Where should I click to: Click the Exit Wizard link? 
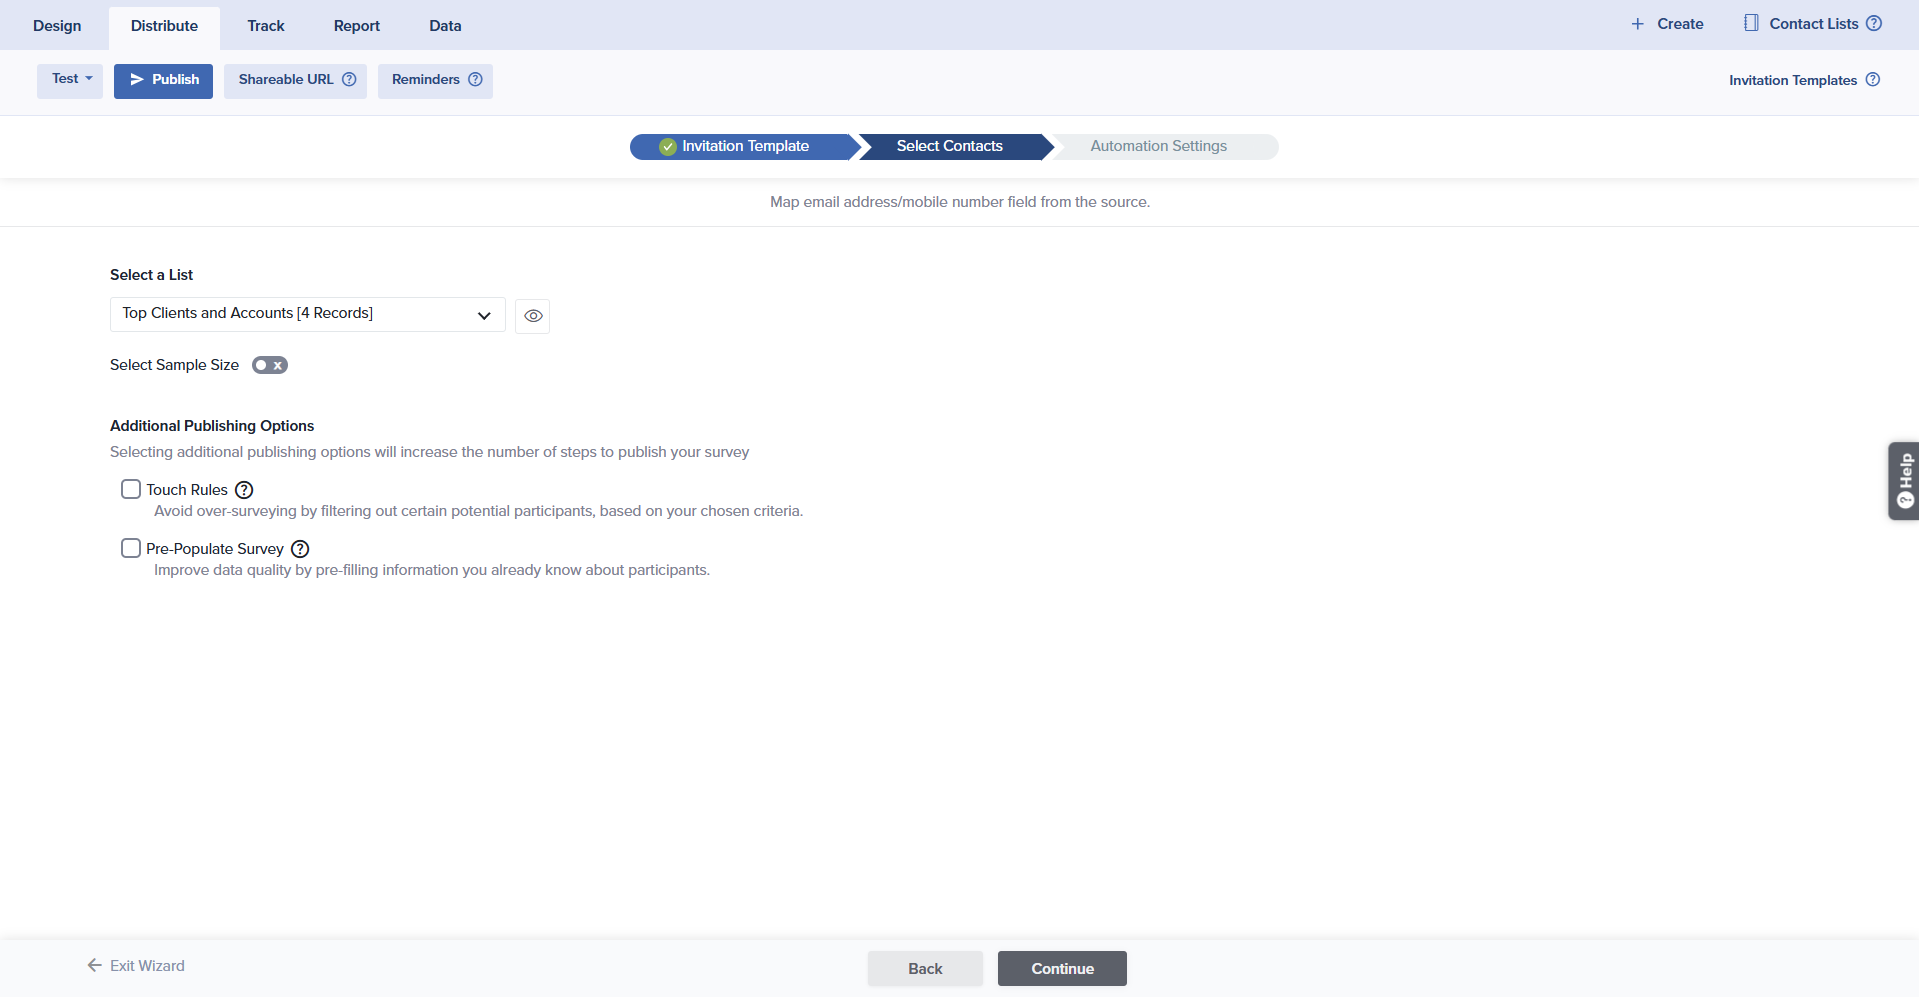(136, 966)
